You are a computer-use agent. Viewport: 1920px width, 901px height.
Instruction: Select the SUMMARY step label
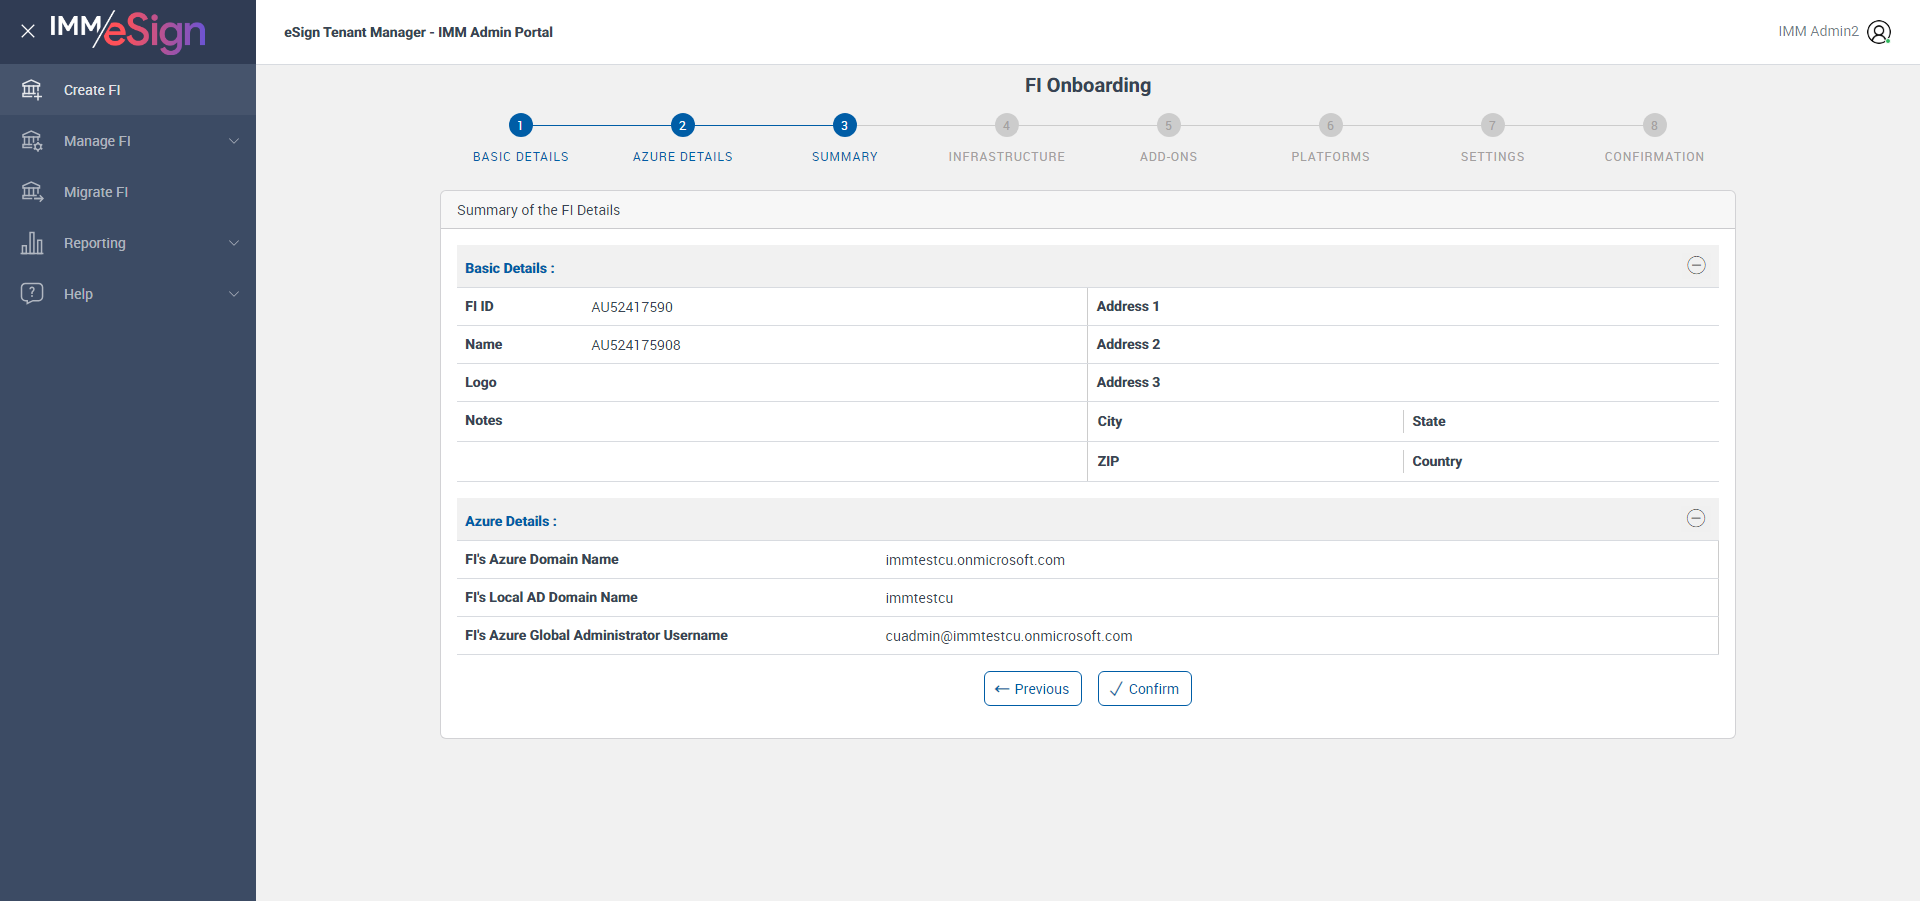[844, 157]
